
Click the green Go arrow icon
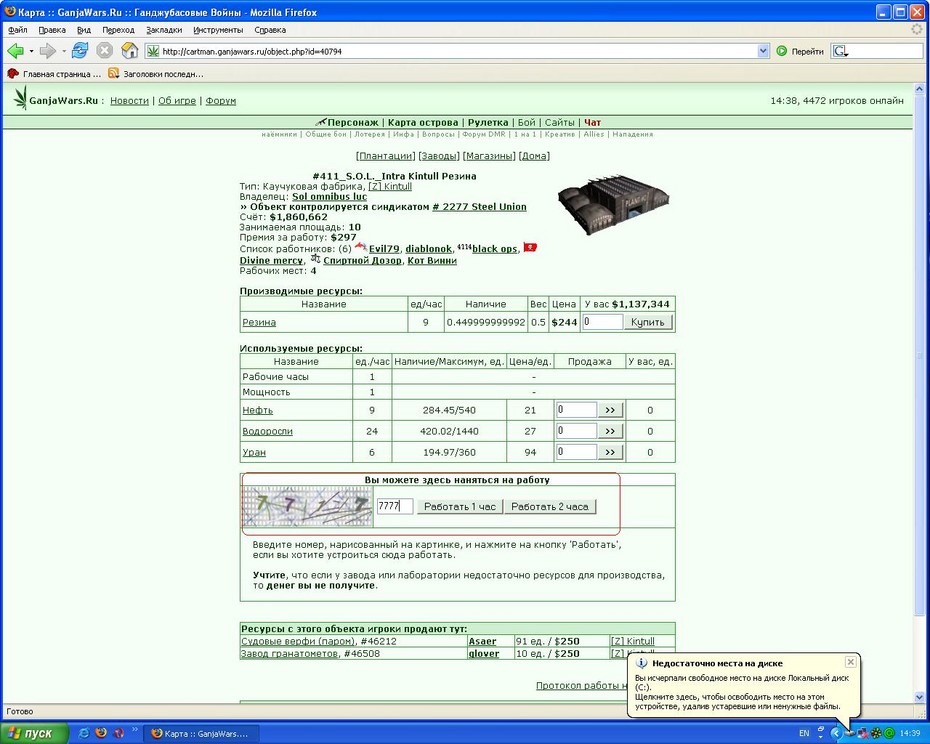(782, 52)
